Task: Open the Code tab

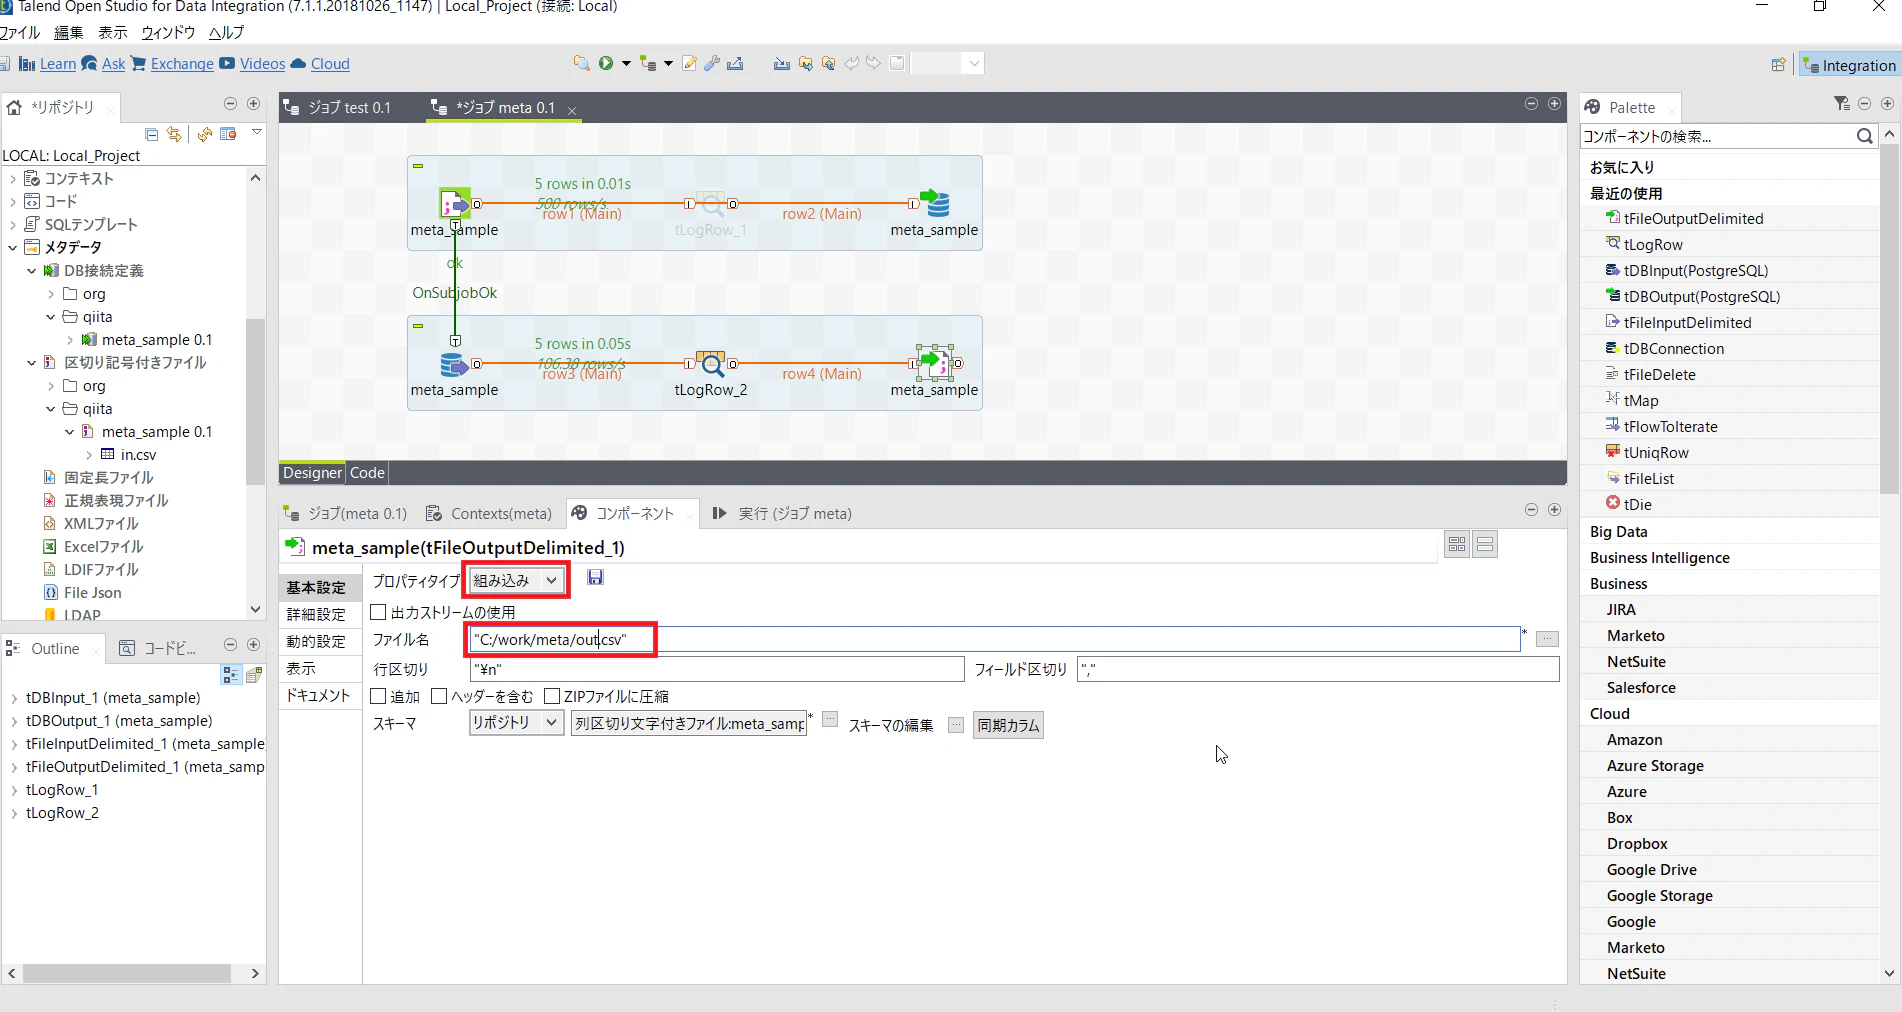Action: tap(367, 473)
